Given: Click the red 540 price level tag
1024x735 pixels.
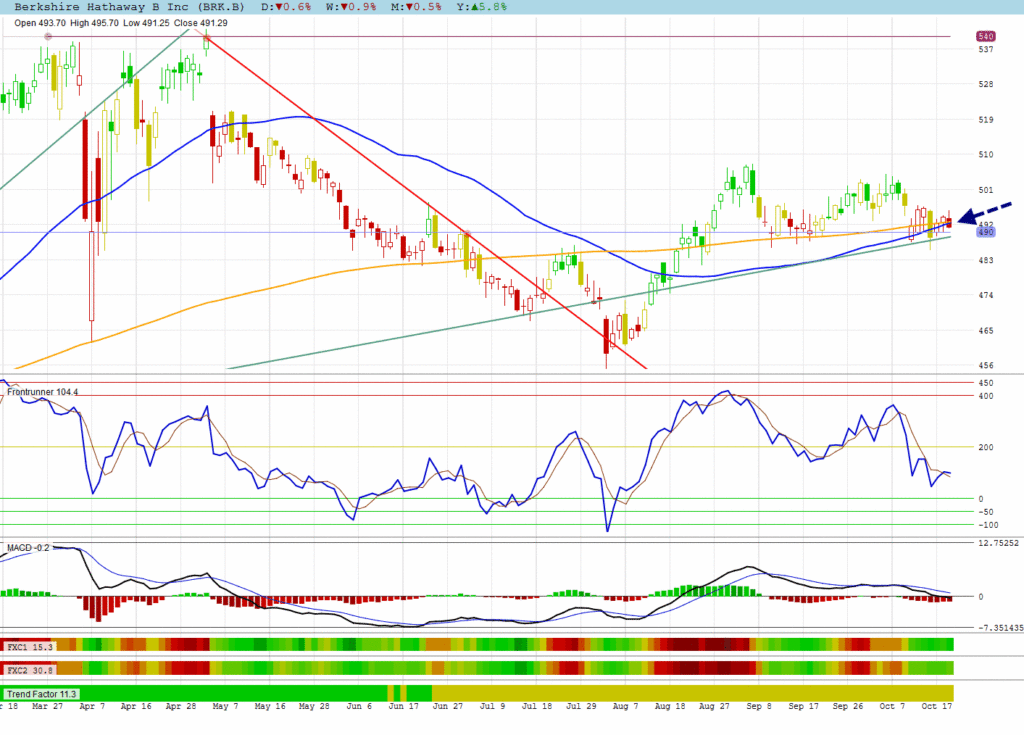Looking at the screenshot, I should (x=985, y=36).
